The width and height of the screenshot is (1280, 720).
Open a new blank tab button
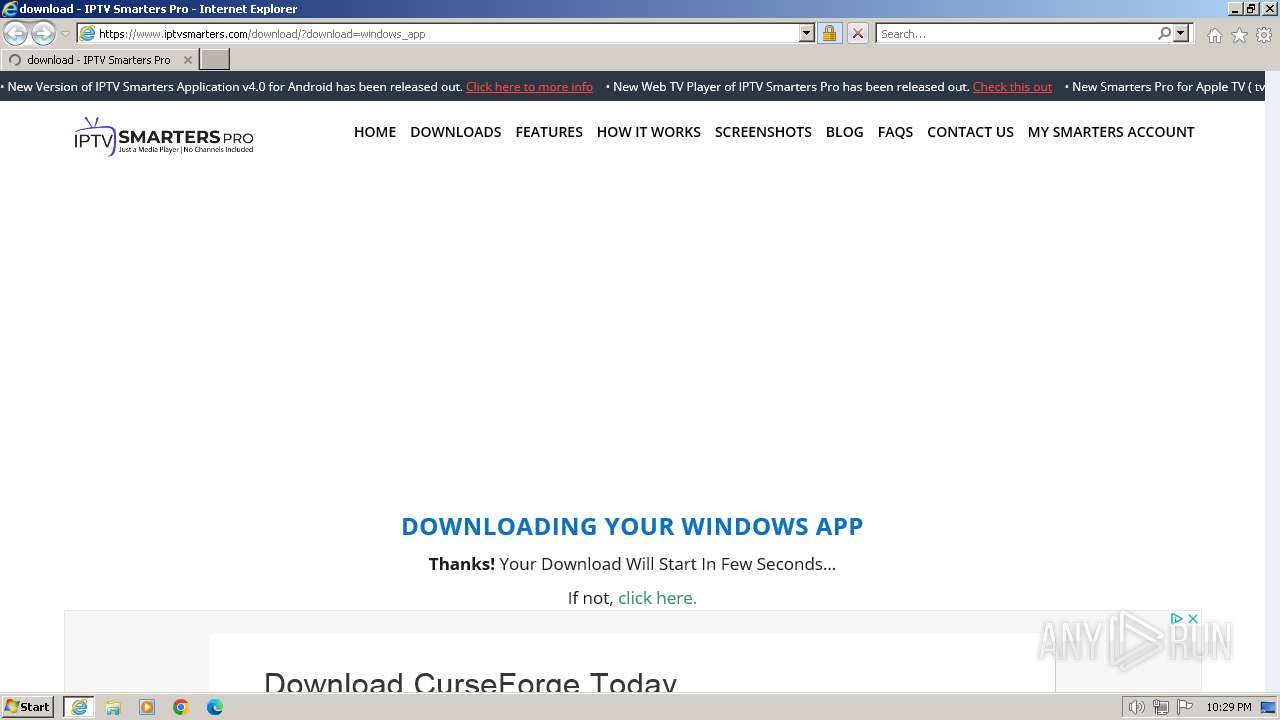[x=215, y=60]
